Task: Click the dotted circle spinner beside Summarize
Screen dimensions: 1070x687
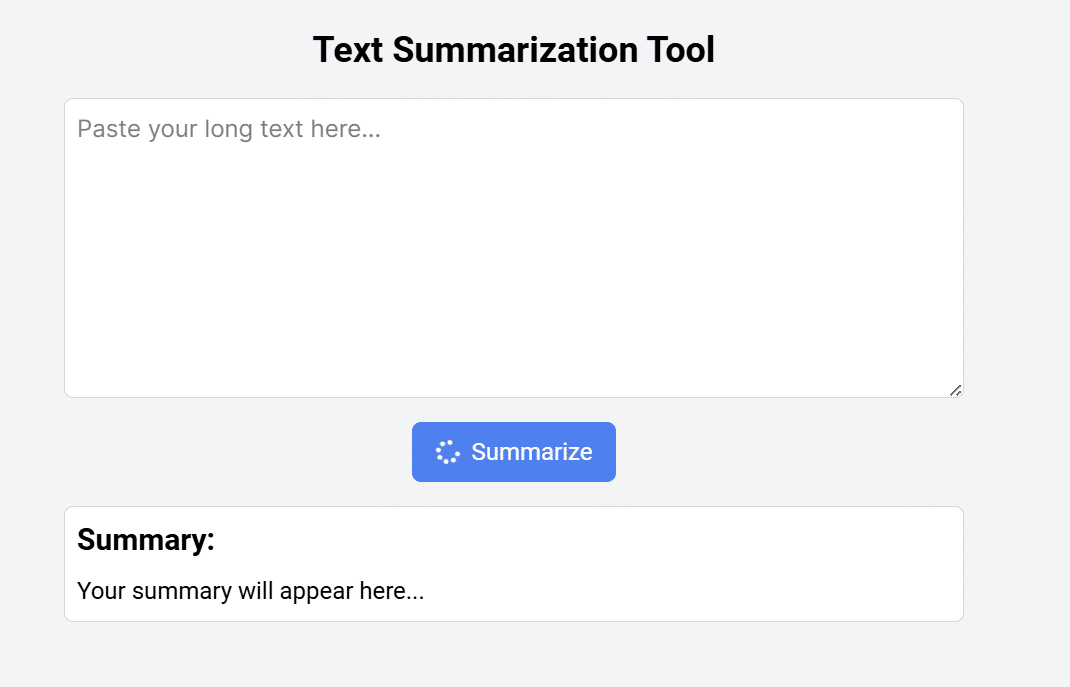Action: [x=448, y=452]
